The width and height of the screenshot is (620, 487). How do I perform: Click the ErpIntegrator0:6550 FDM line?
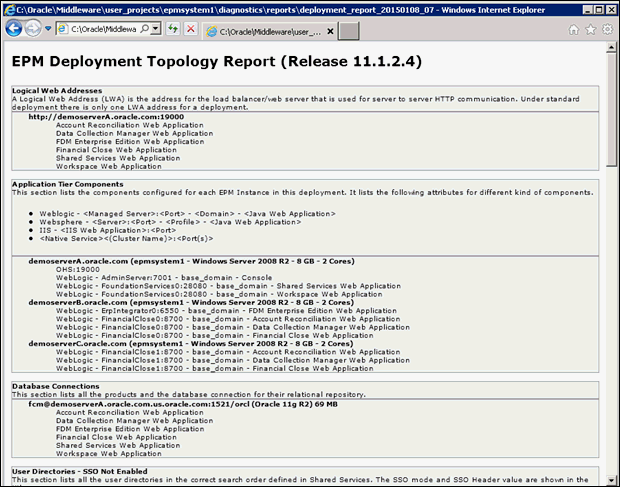[x=226, y=311]
